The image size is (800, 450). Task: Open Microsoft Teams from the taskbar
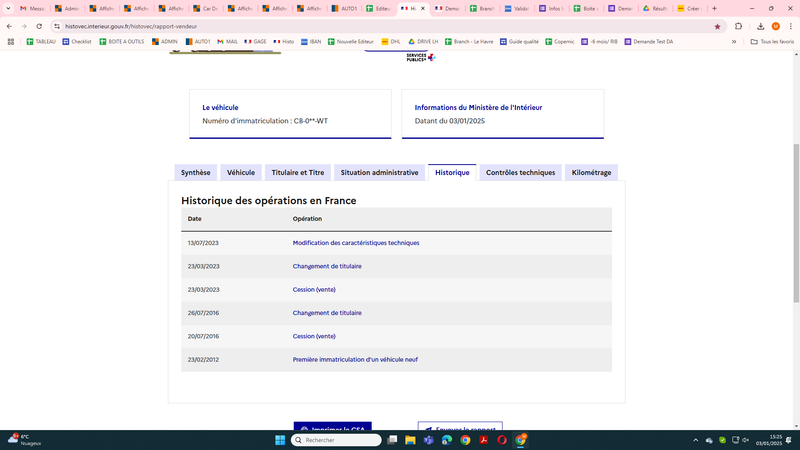pos(429,440)
